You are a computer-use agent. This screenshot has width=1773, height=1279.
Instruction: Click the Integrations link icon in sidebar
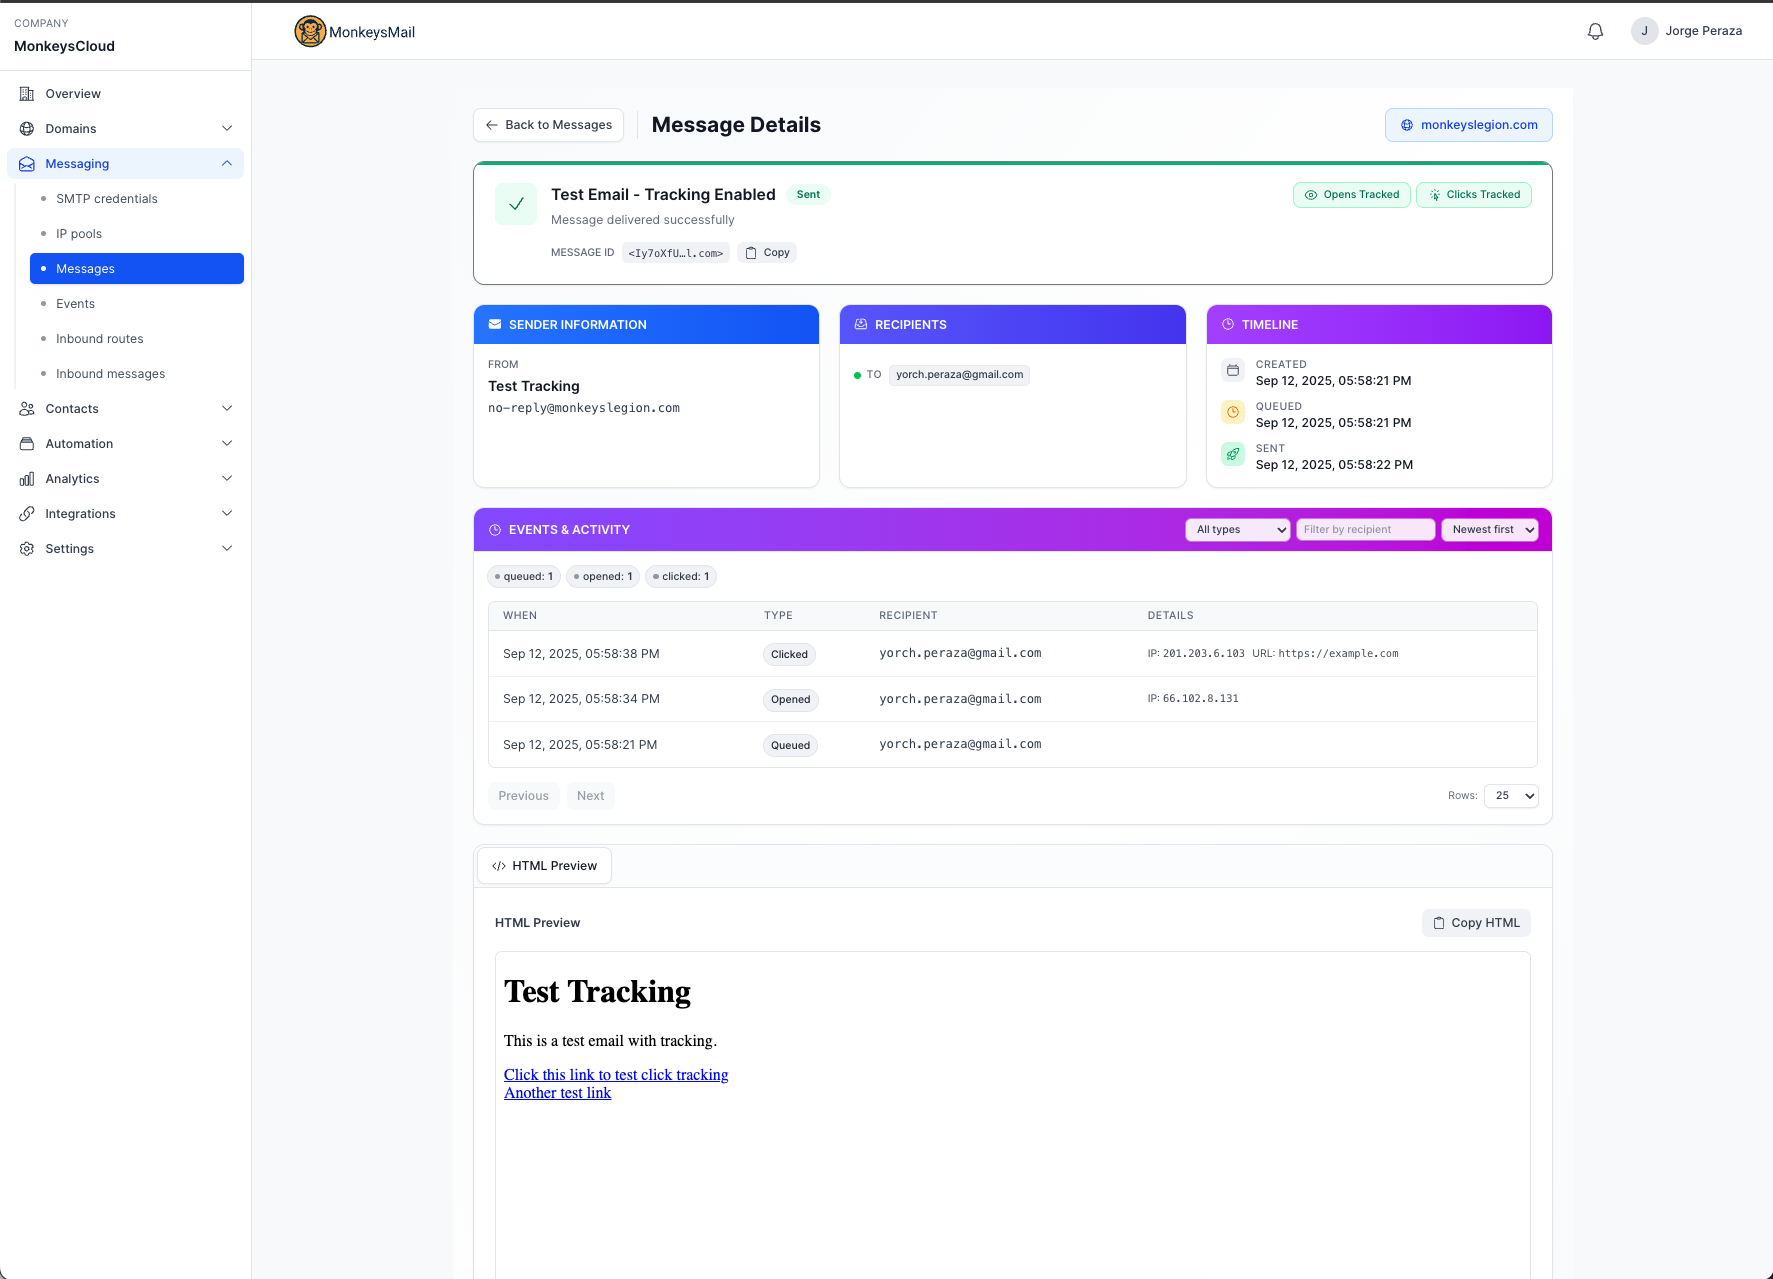click(27, 514)
